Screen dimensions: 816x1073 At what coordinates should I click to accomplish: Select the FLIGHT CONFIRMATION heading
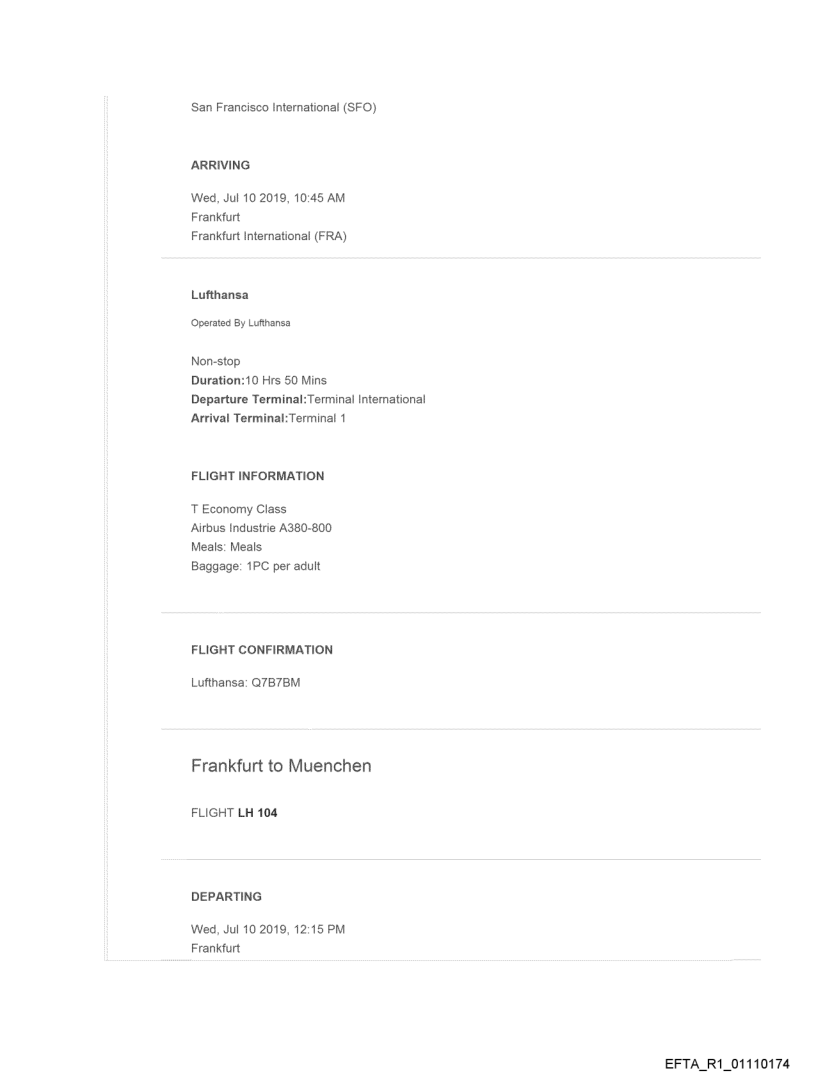262,650
